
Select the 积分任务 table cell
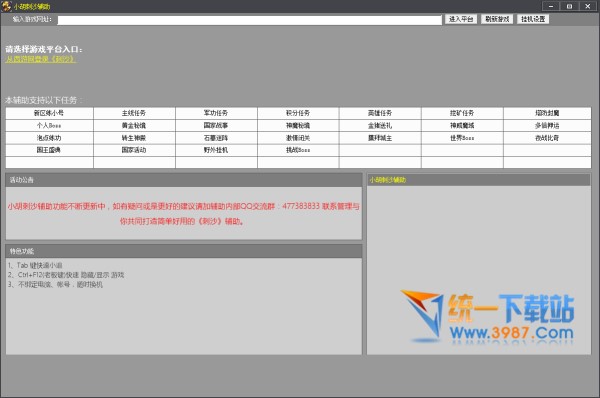298,113
